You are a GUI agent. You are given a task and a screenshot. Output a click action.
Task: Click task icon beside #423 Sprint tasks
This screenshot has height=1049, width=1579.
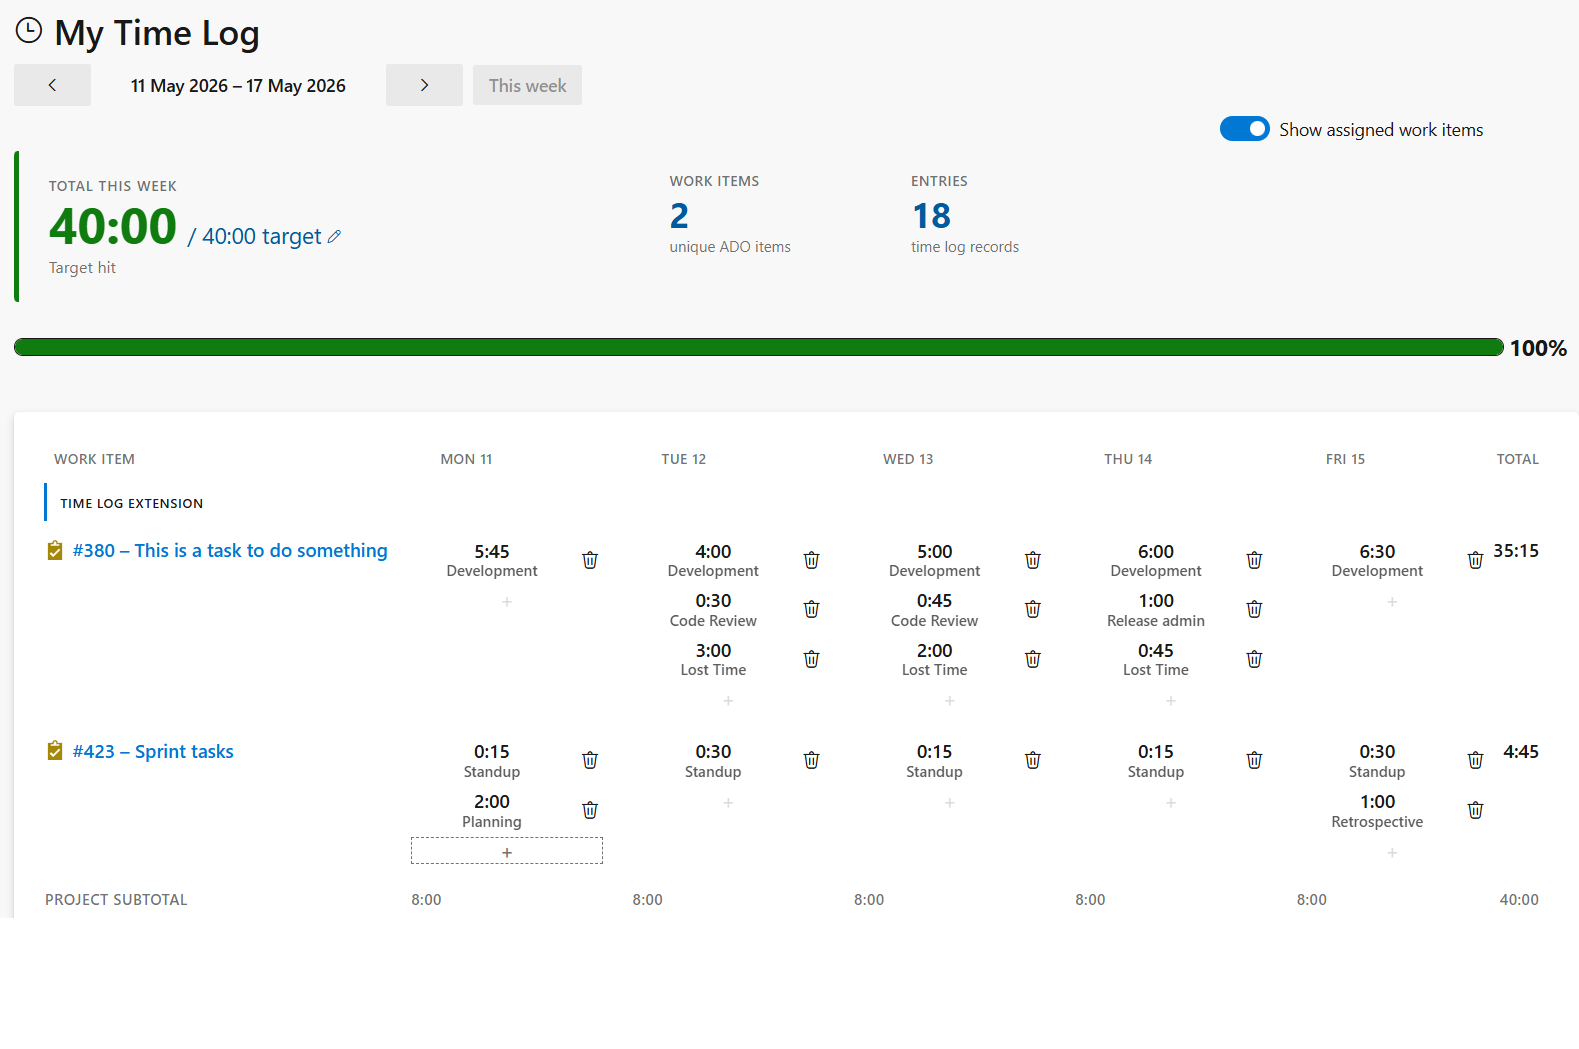pyautogui.click(x=55, y=751)
